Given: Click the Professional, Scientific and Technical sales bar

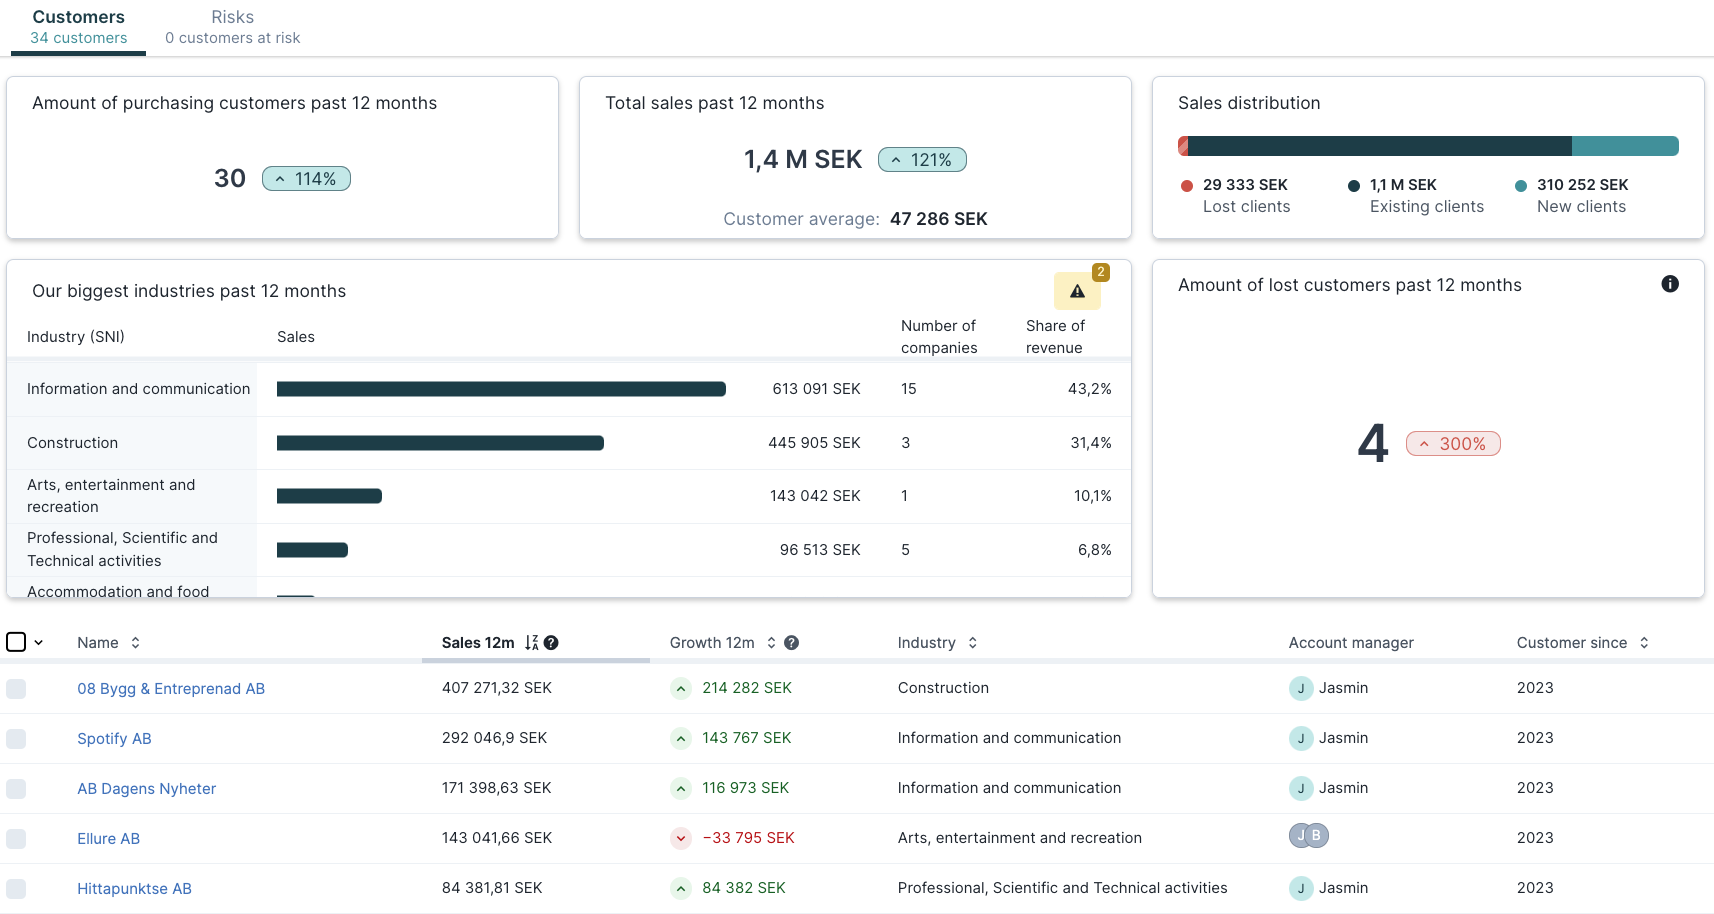Looking at the screenshot, I should click(x=312, y=550).
